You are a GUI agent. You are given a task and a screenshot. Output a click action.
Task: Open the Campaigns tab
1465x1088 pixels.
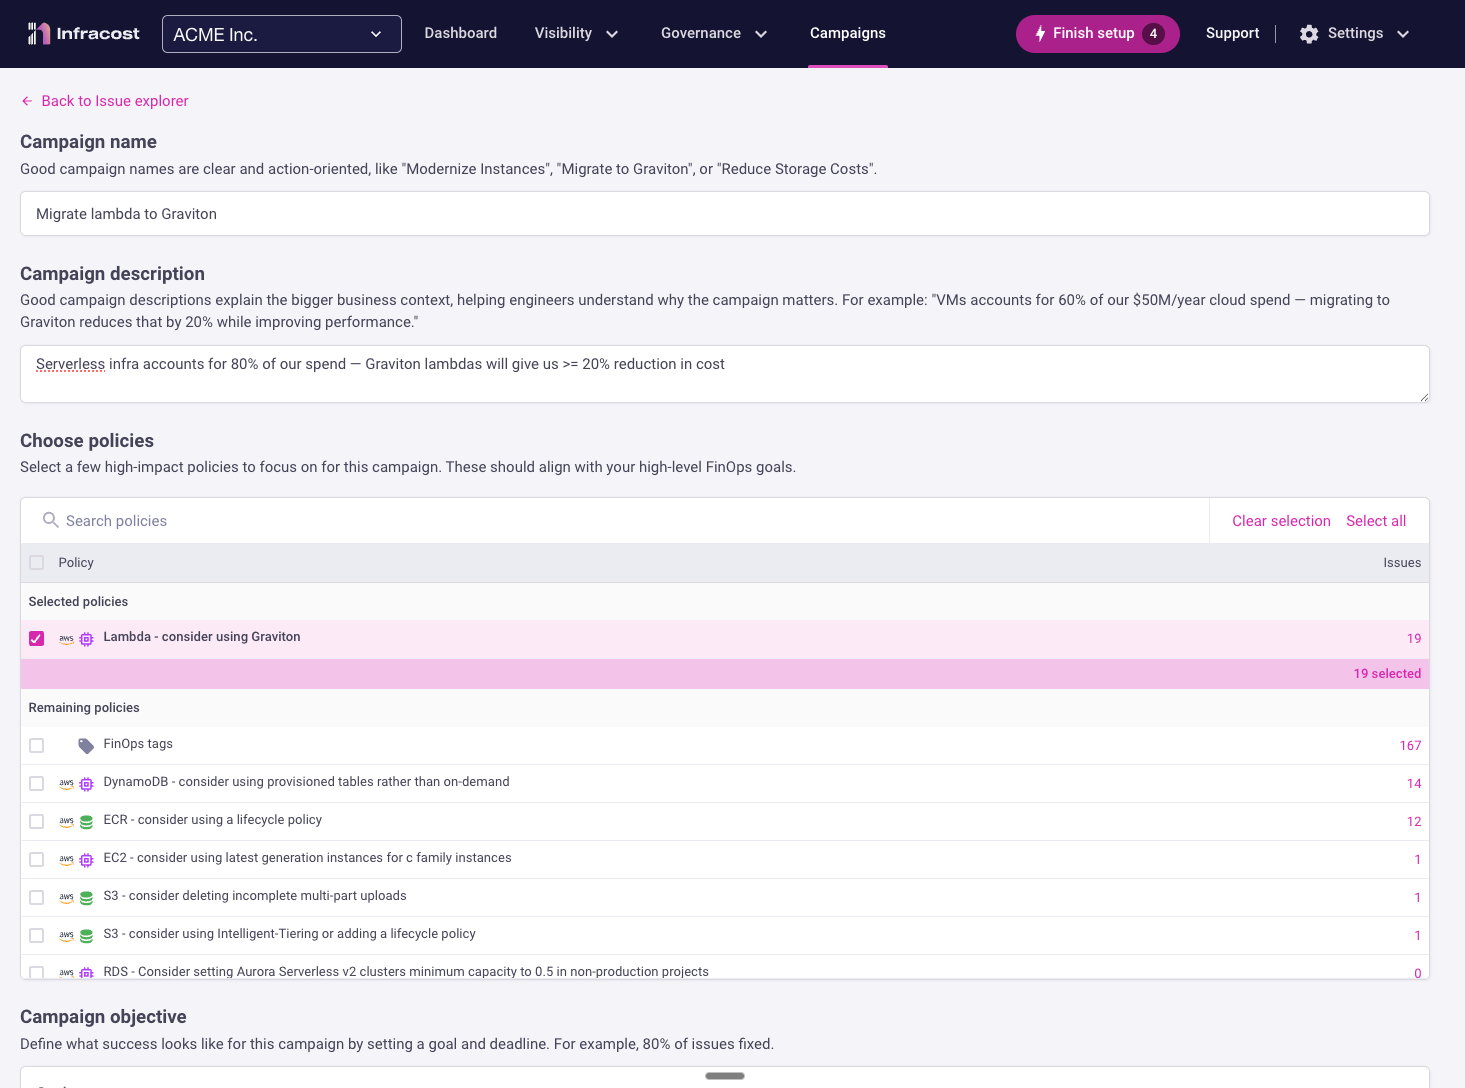pyautogui.click(x=847, y=34)
